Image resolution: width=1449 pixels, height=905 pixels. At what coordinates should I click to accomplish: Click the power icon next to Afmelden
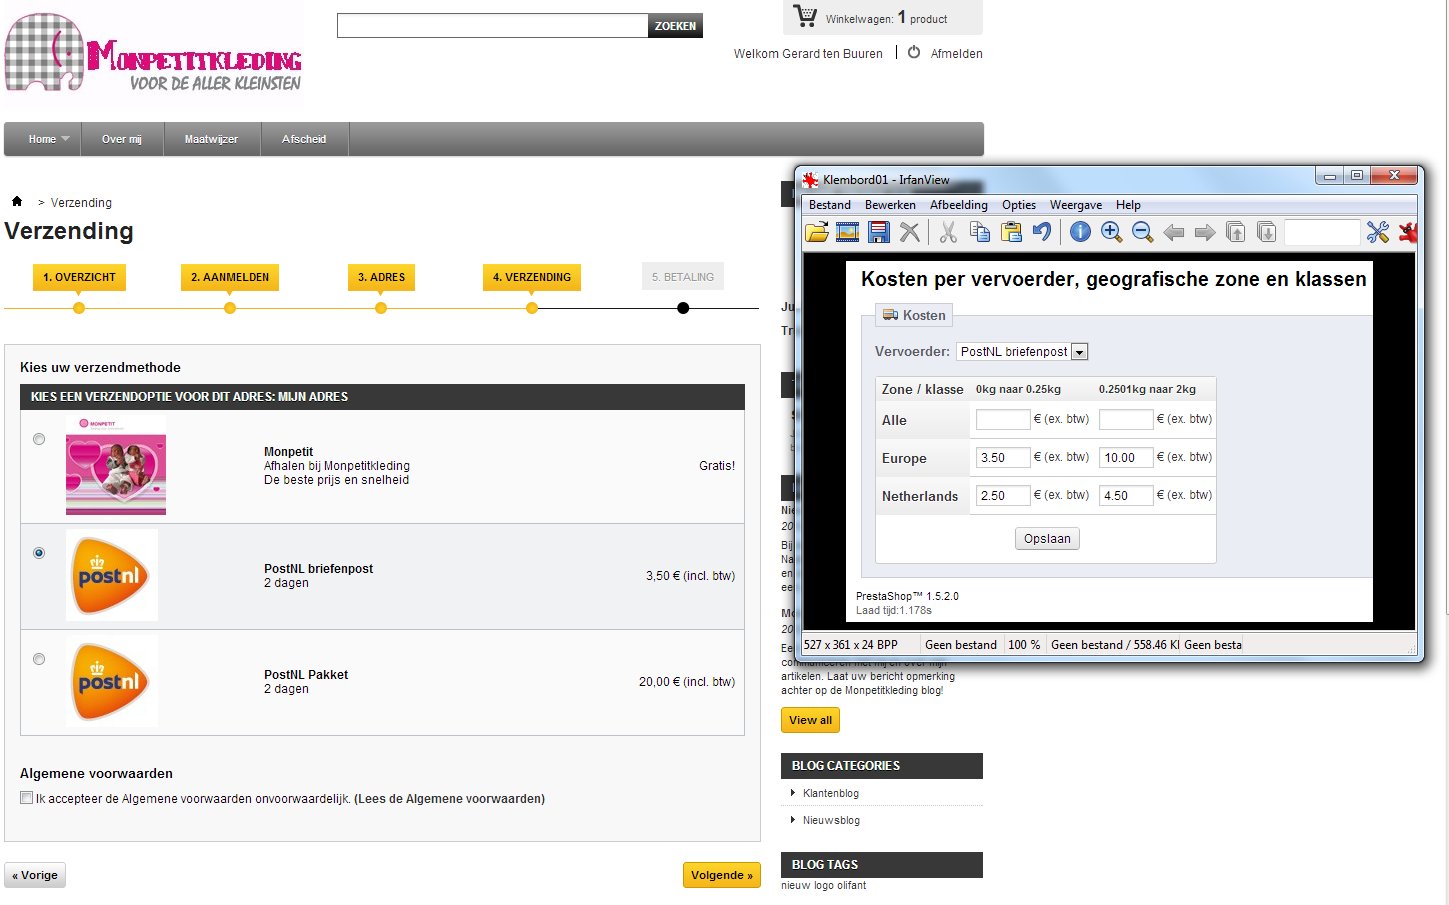pos(914,52)
